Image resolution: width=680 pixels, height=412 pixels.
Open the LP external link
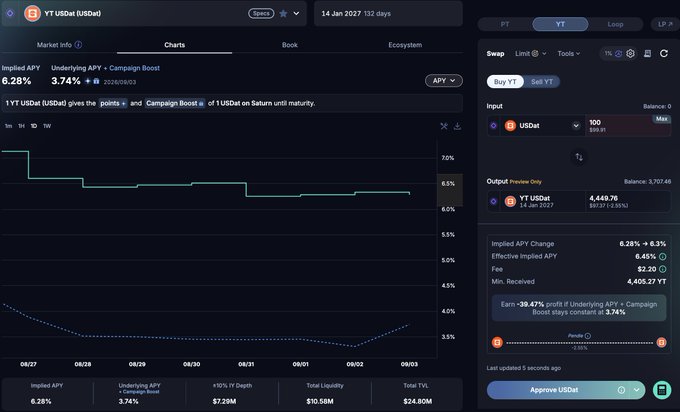coord(665,24)
